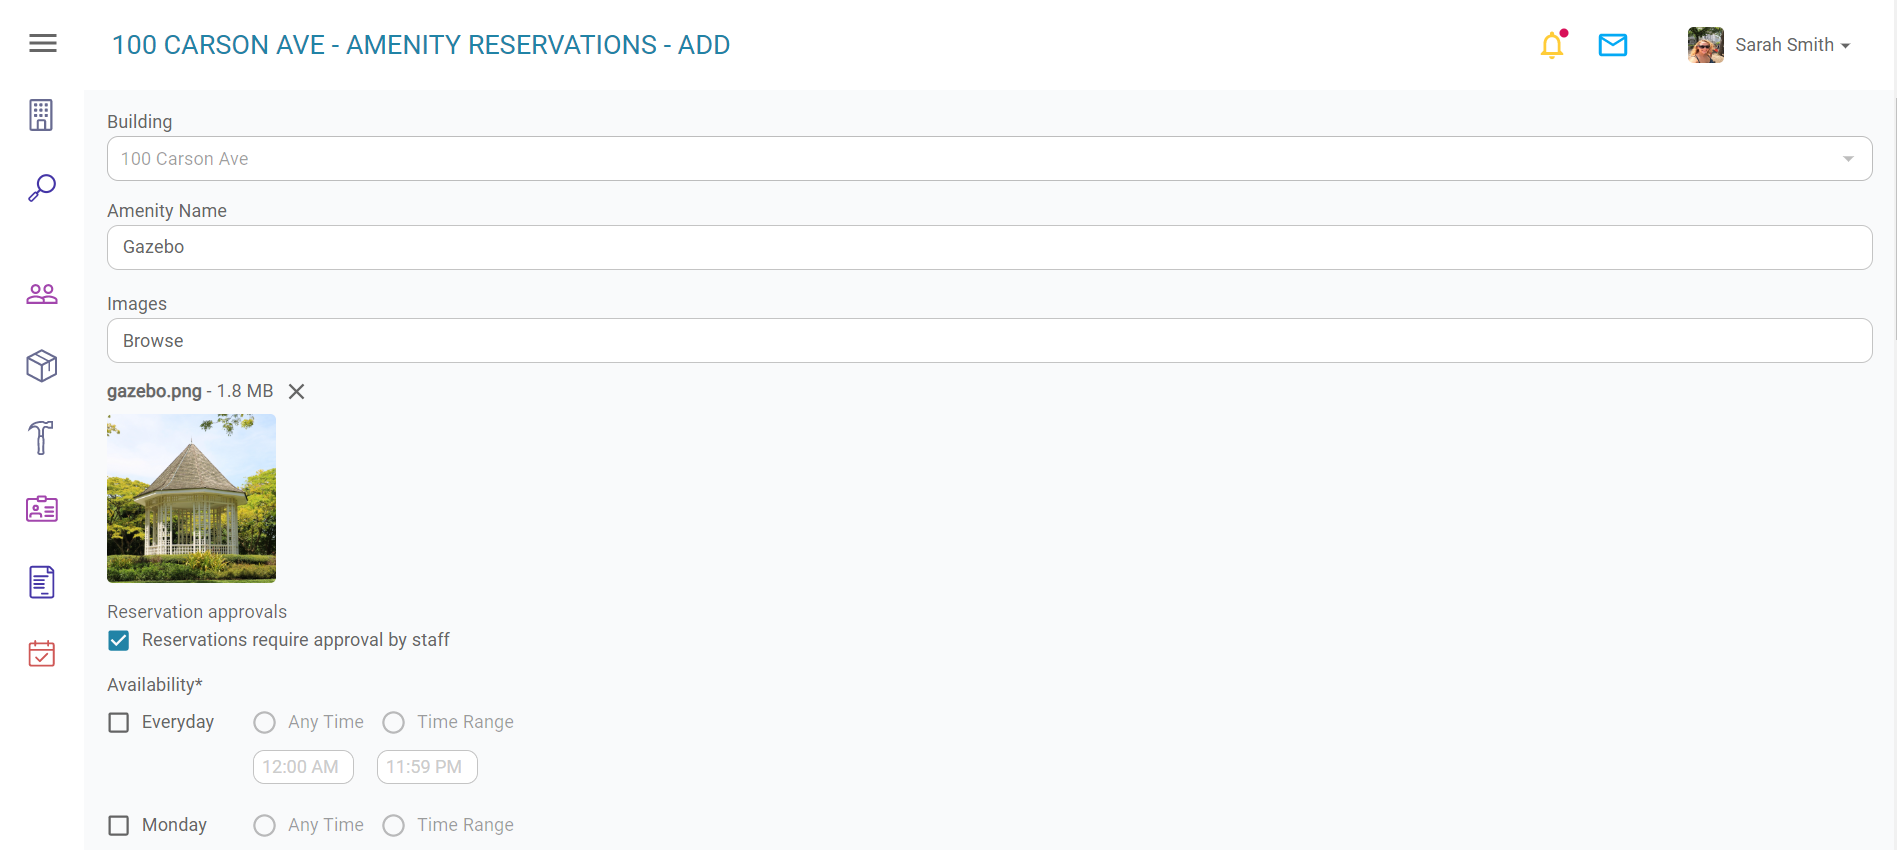Click the gazebo image thumbnail

(x=191, y=499)
